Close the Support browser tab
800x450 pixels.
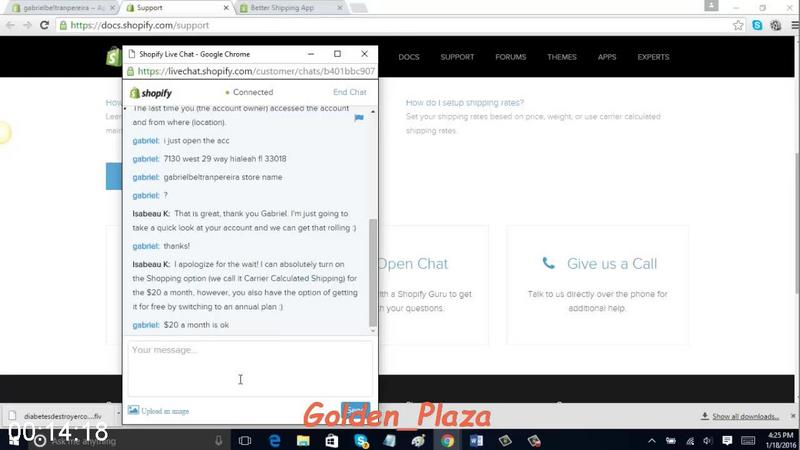(x=226, y=8)
